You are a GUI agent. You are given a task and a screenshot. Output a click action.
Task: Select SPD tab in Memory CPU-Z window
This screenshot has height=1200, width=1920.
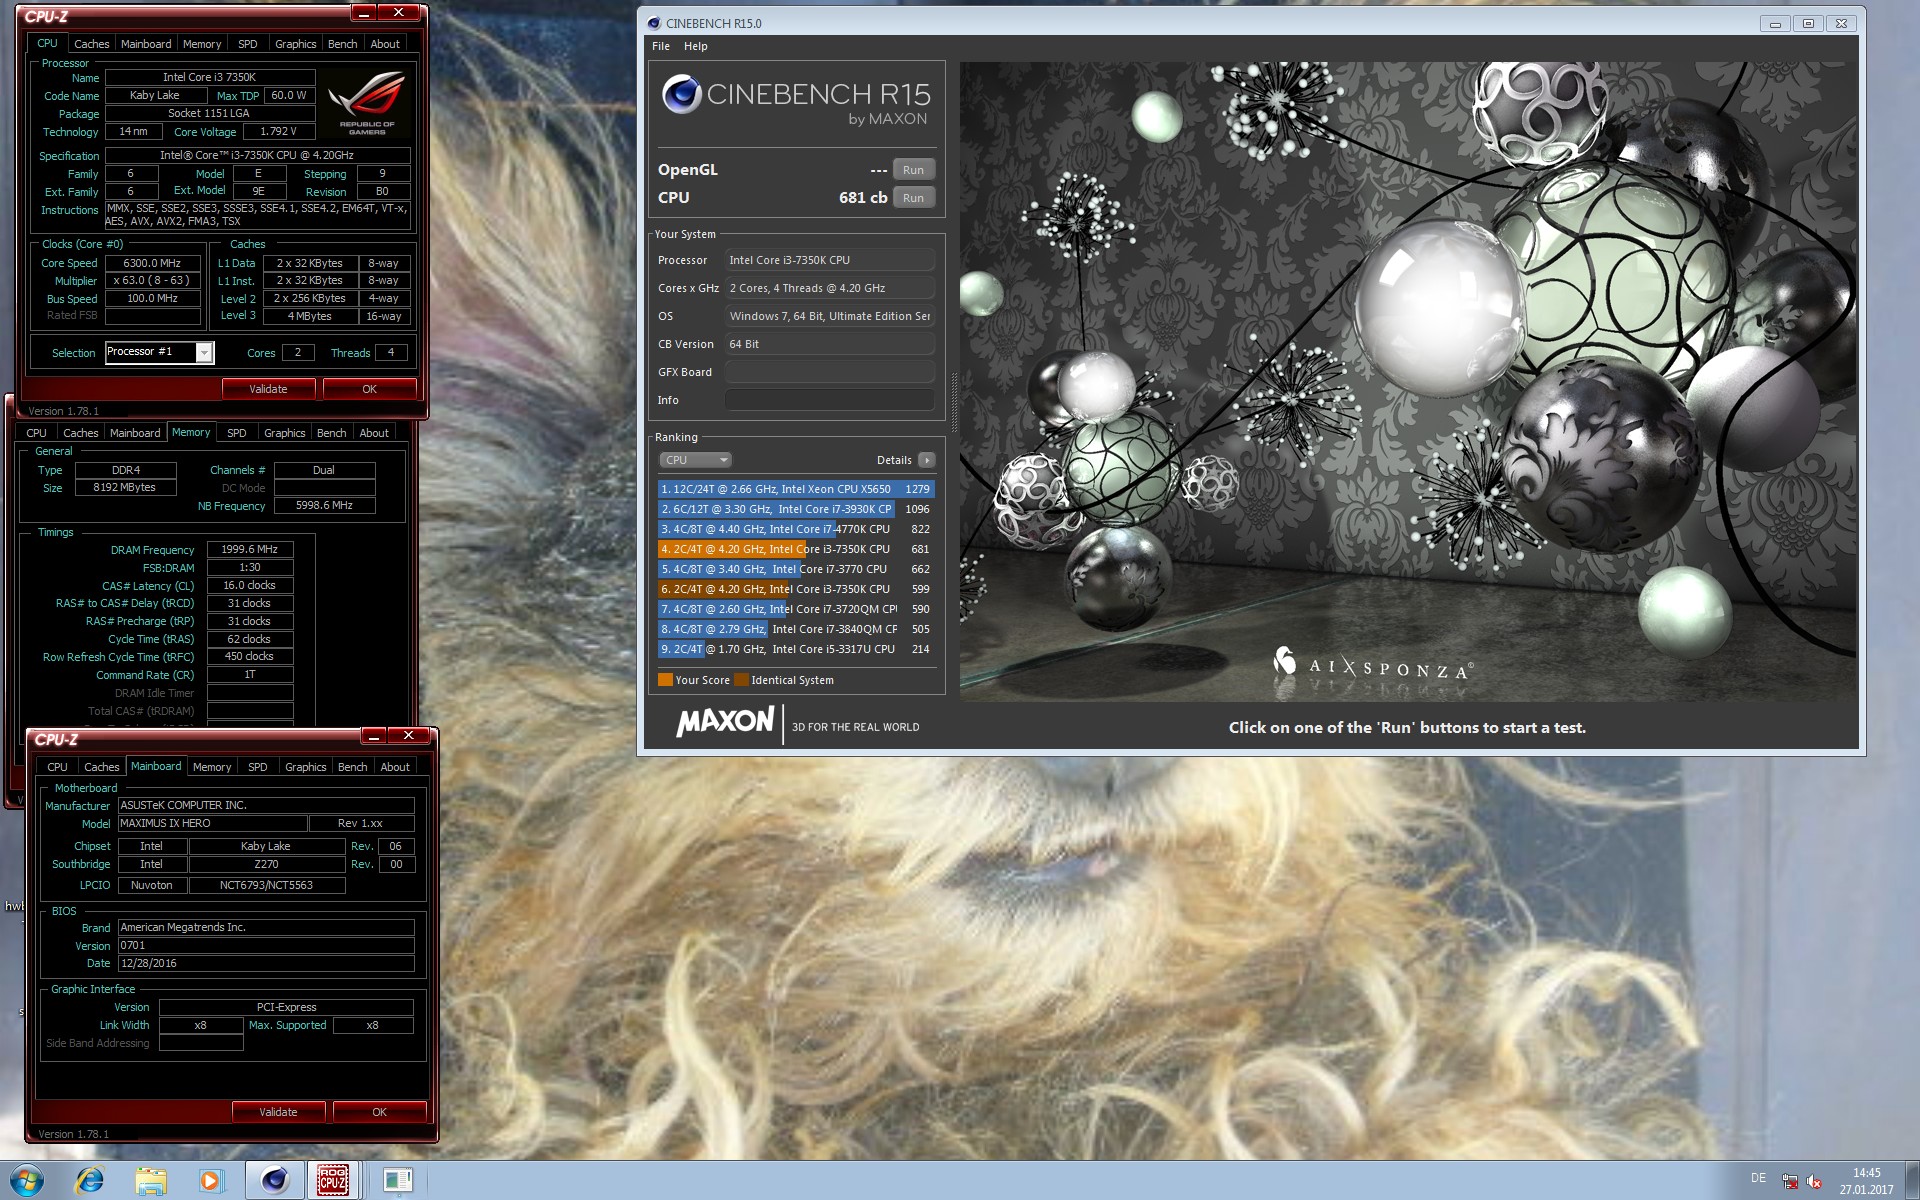click(x=237, y=433)
